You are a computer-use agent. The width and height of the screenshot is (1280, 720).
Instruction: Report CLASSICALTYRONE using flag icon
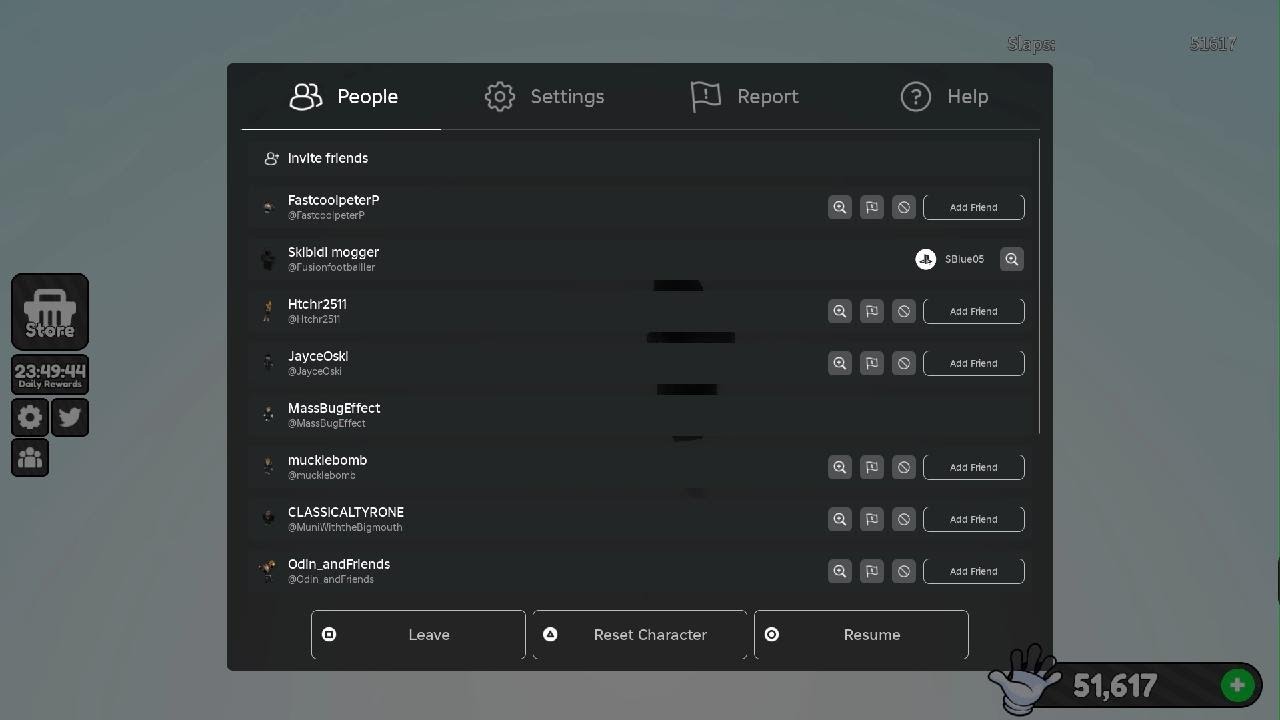click(872, 519)
